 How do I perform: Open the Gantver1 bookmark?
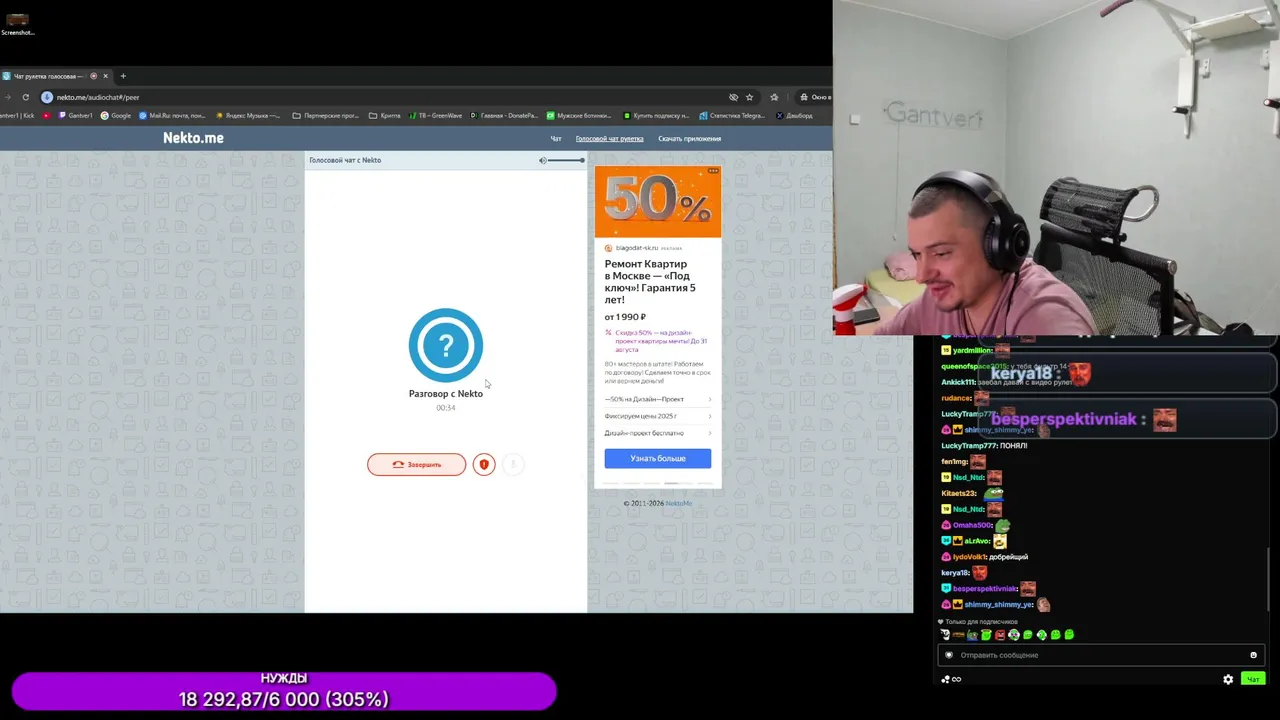[x=76, y=116]
